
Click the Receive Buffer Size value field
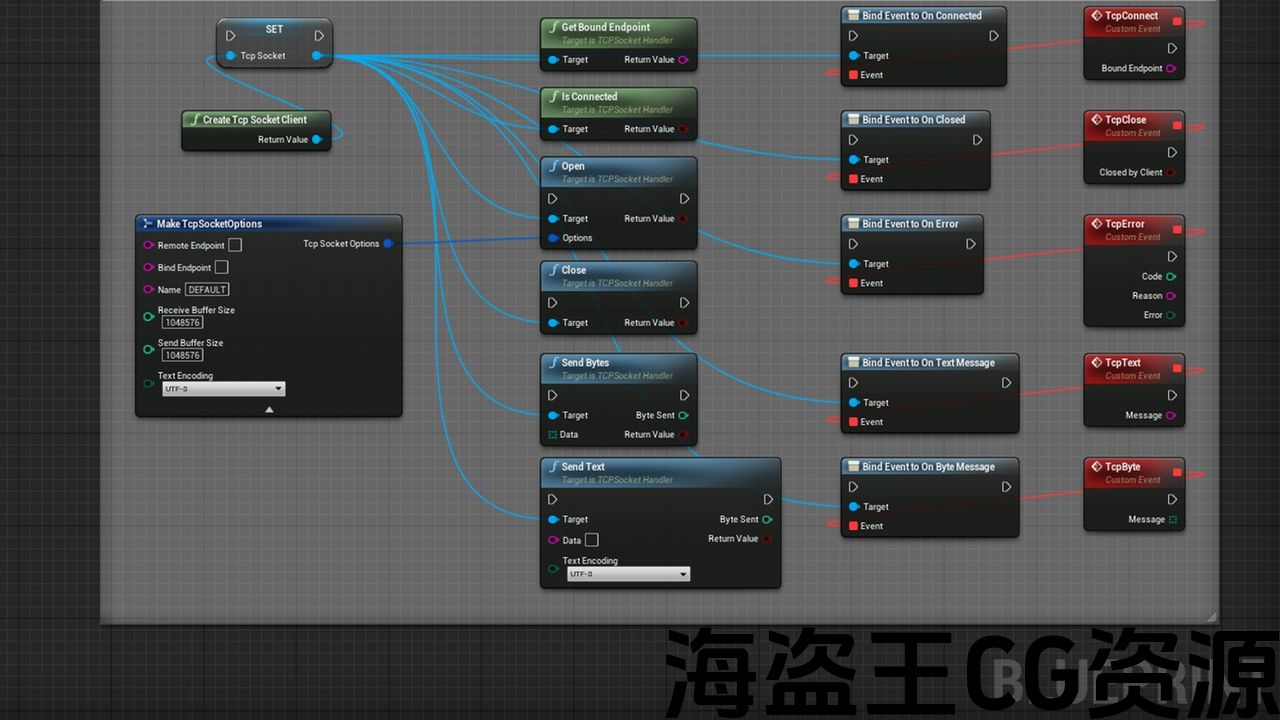[183, 323]
